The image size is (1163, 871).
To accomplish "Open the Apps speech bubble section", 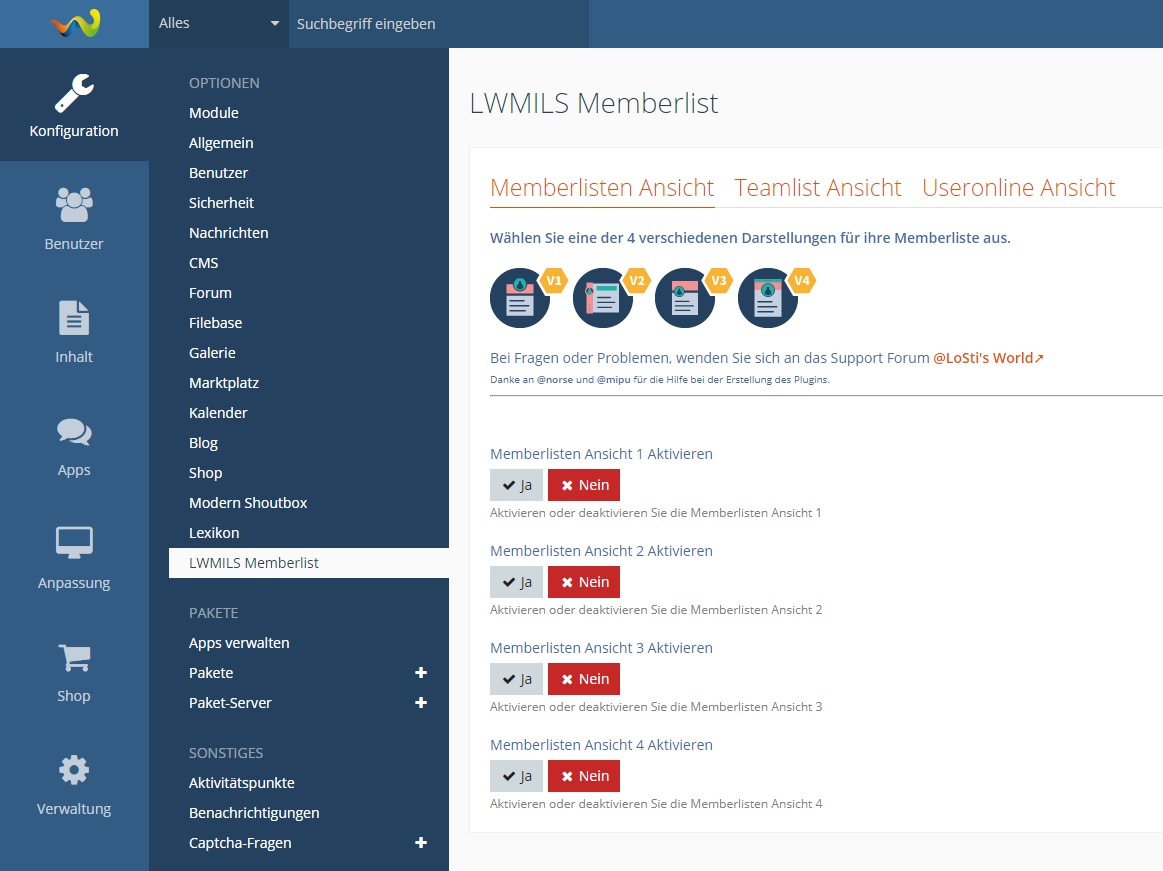I will tap(74, 444).
